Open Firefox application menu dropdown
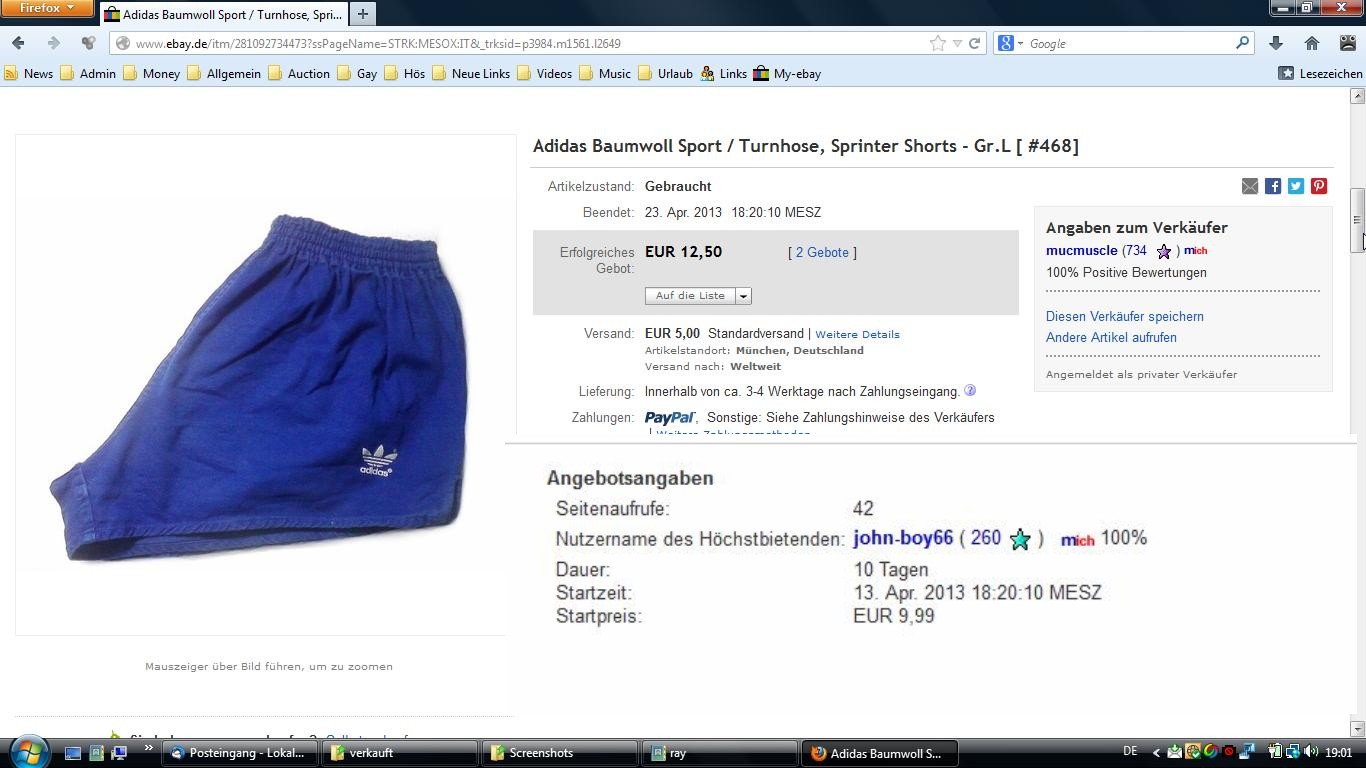1366x768 pixels. click(47, 8)
